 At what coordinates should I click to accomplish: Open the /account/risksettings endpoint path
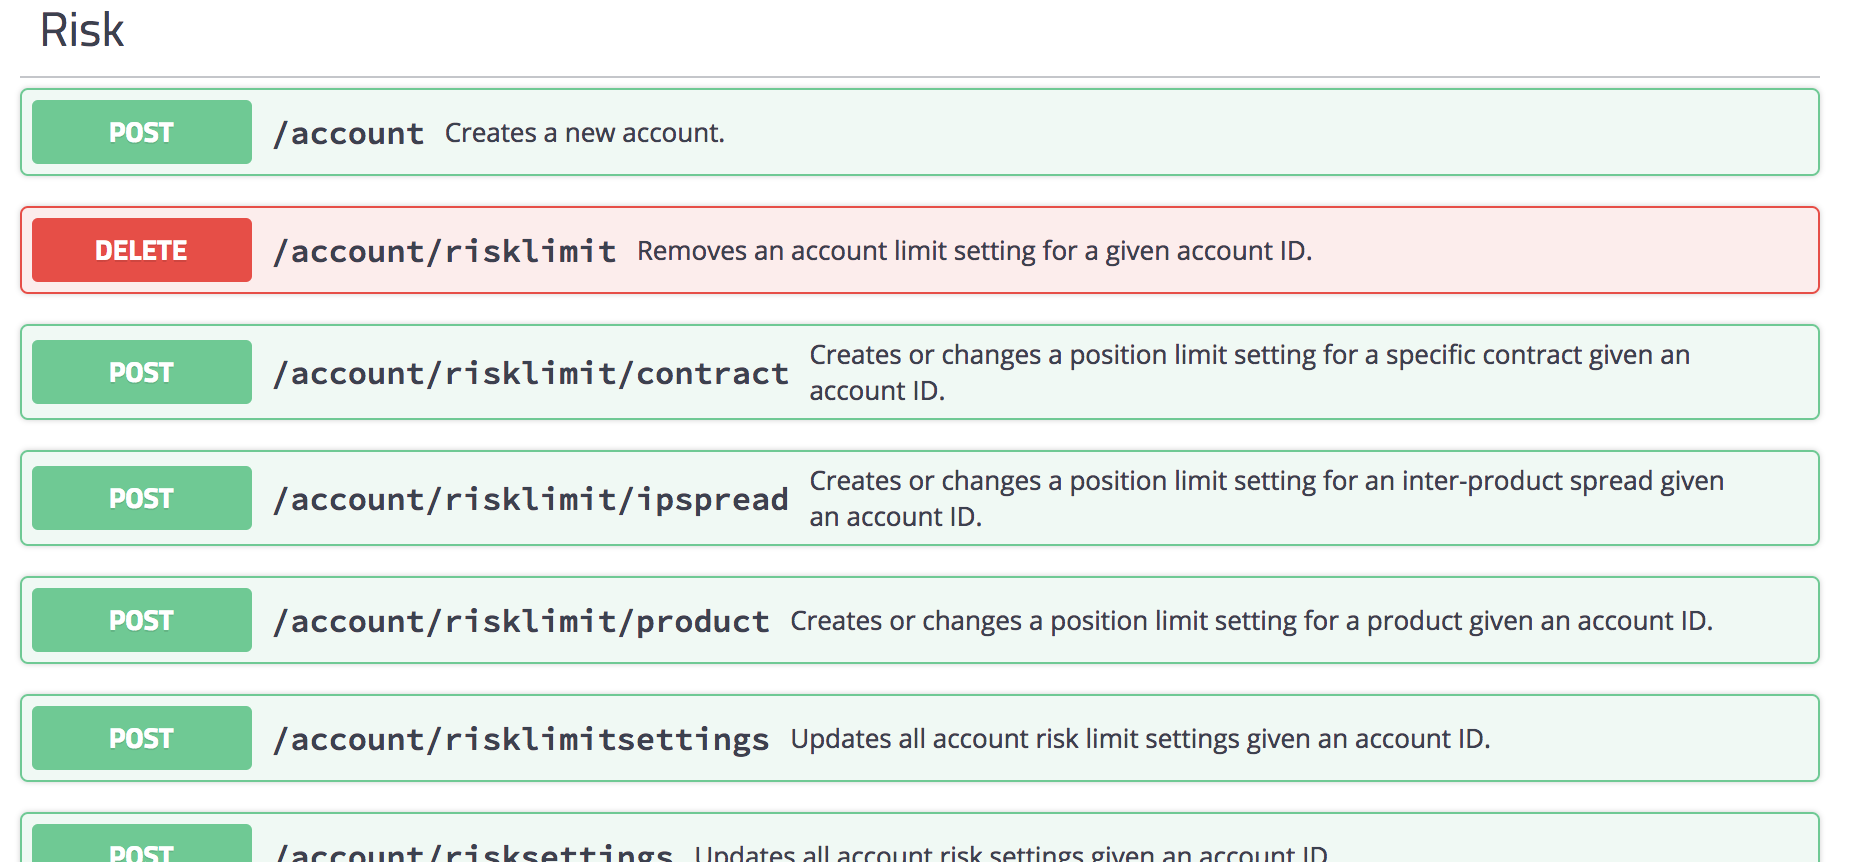pyautogui.click(x=474, y=852)
